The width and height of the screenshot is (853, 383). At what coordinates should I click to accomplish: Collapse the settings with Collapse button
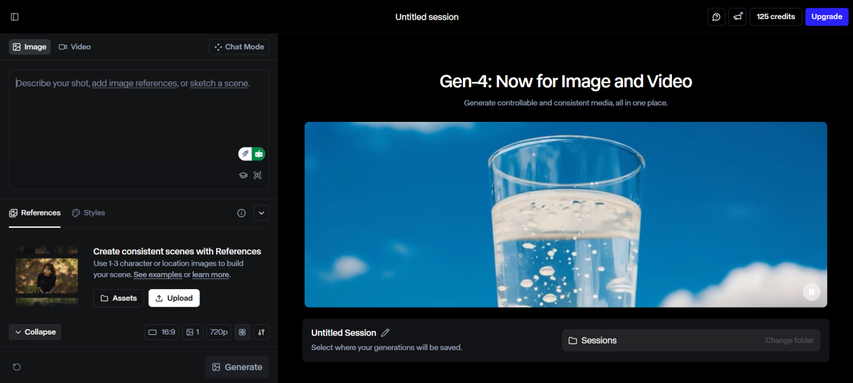coord(35,332)
